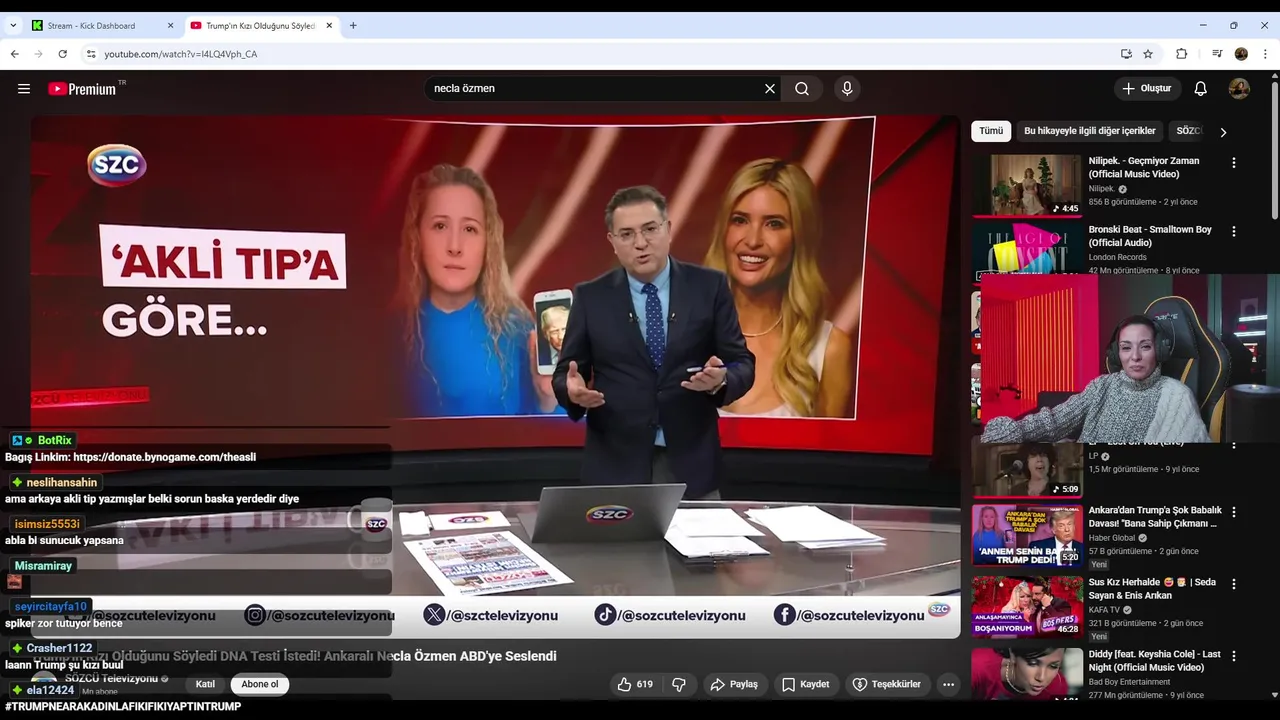
Task: Go back in browser history
Action: [x=14, y=54]
